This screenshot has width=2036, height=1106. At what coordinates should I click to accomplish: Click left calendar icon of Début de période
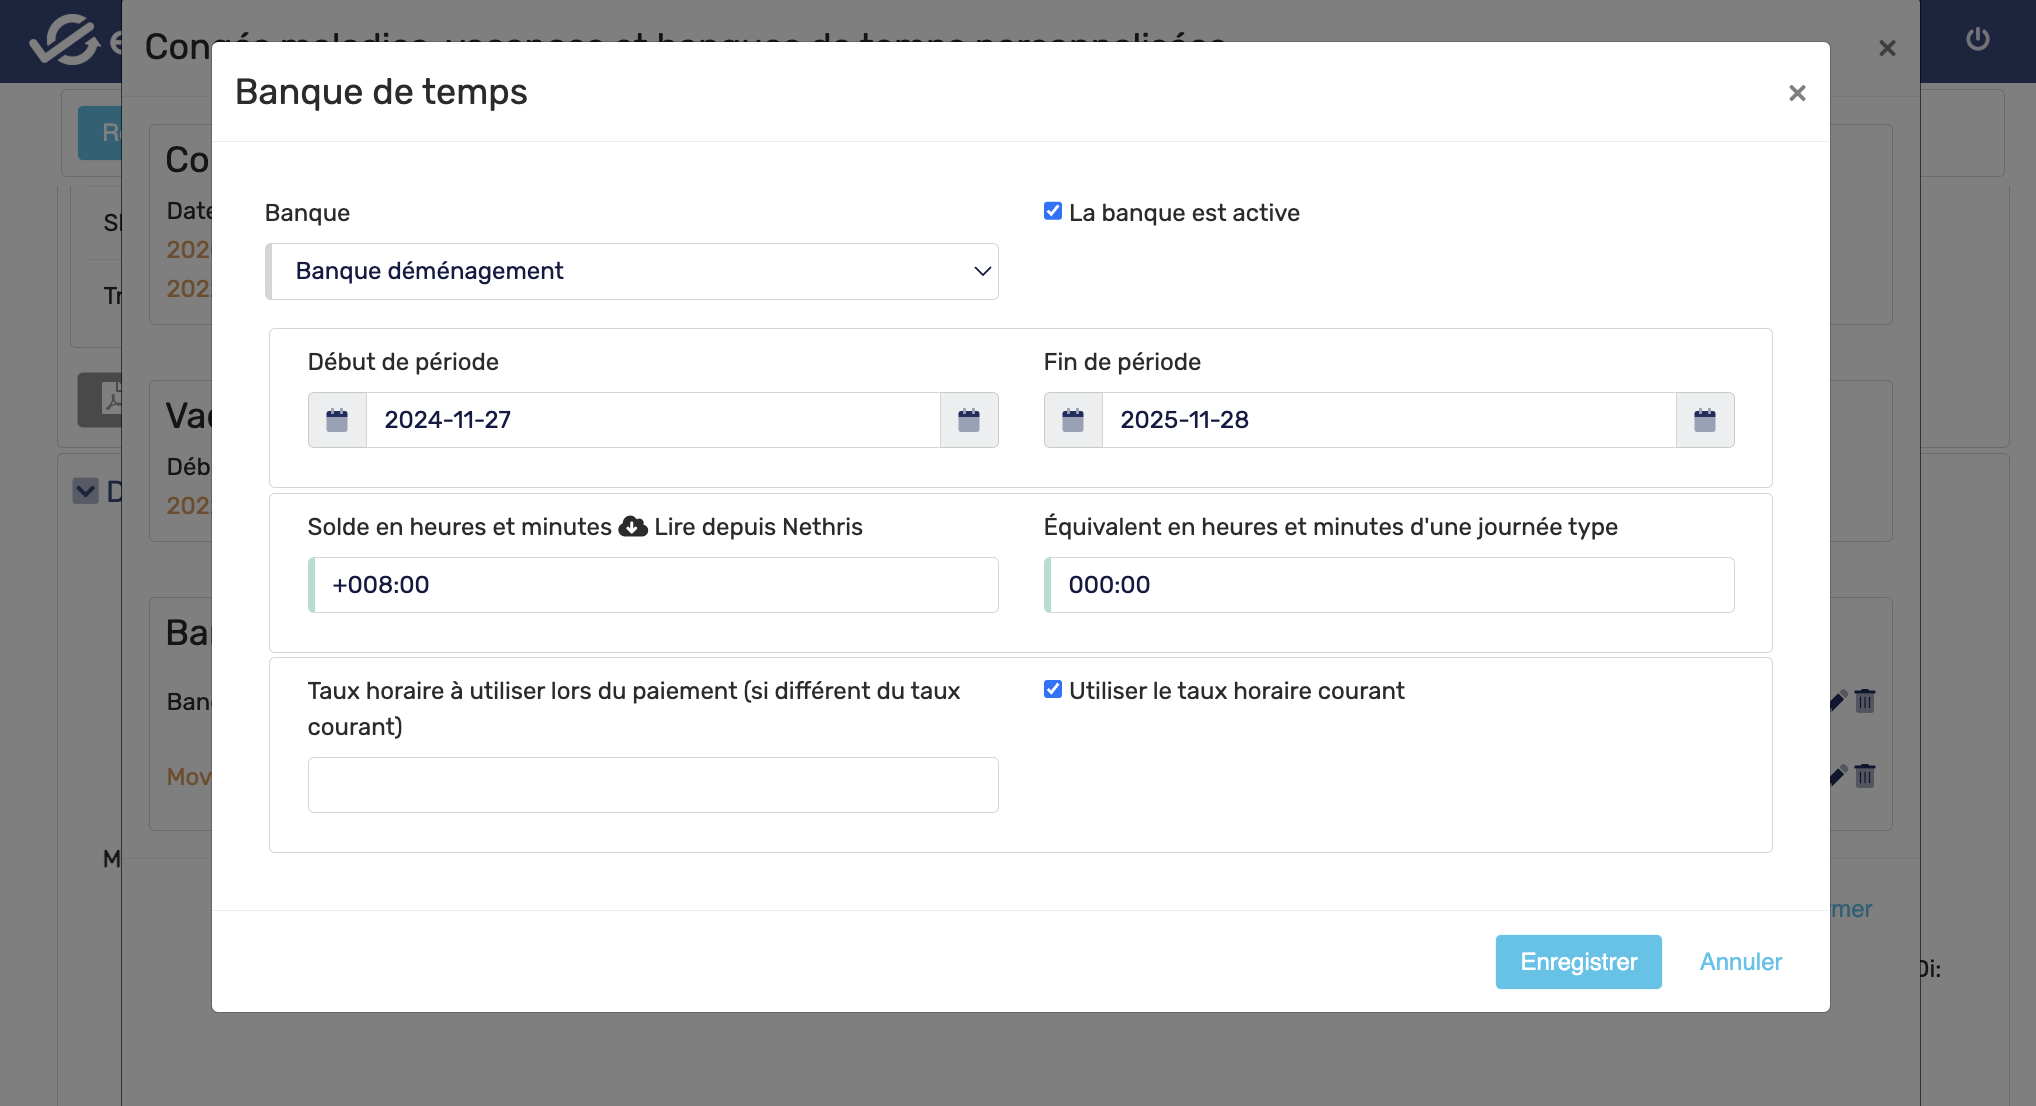[337, 420]
